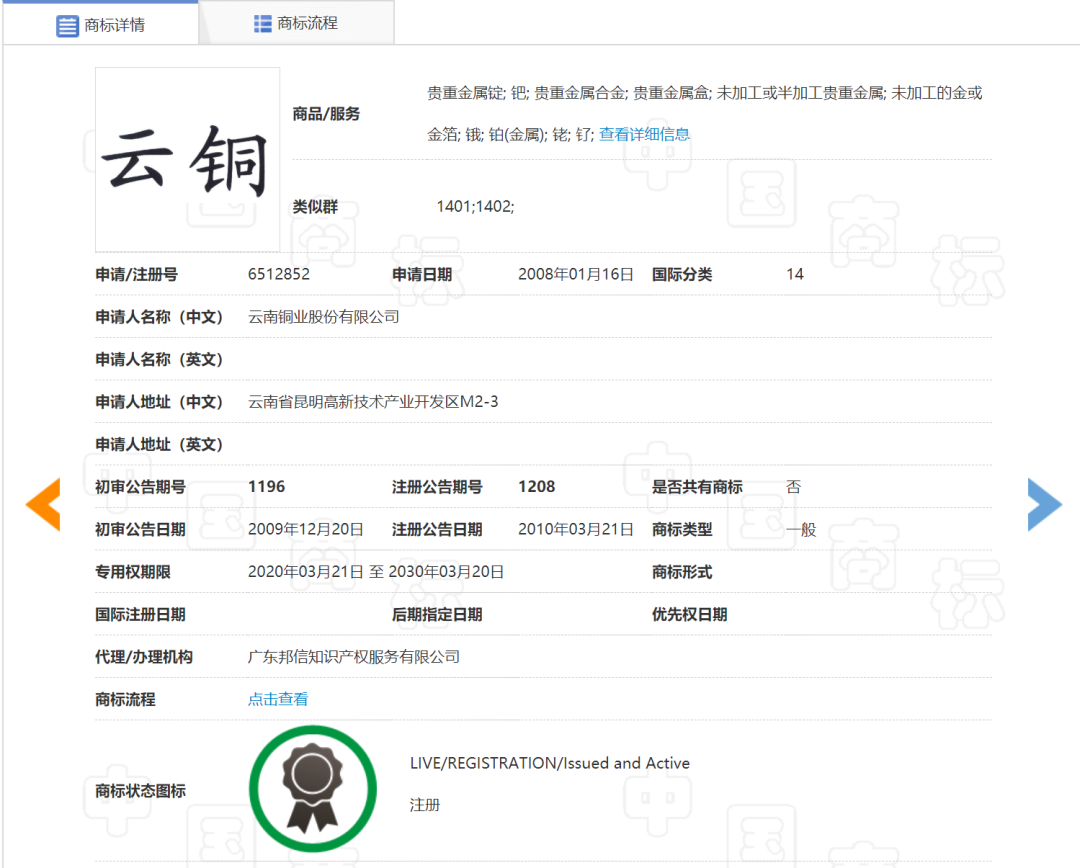Click international class value 14

point(795,274)
